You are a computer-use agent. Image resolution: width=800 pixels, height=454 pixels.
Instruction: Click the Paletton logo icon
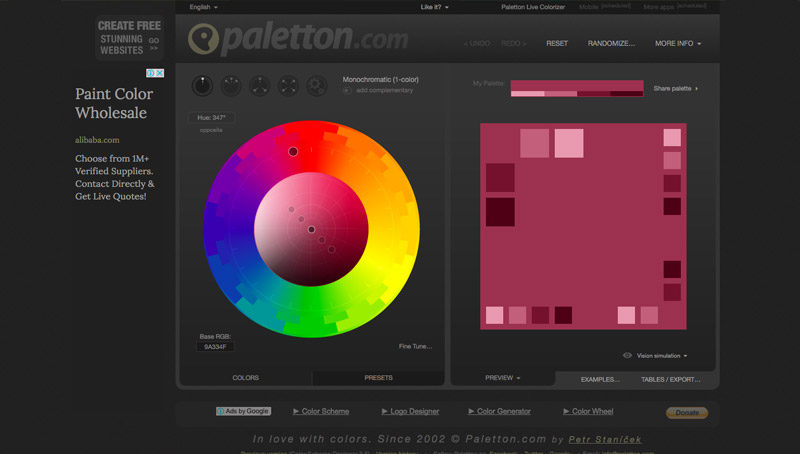[204, 39]
